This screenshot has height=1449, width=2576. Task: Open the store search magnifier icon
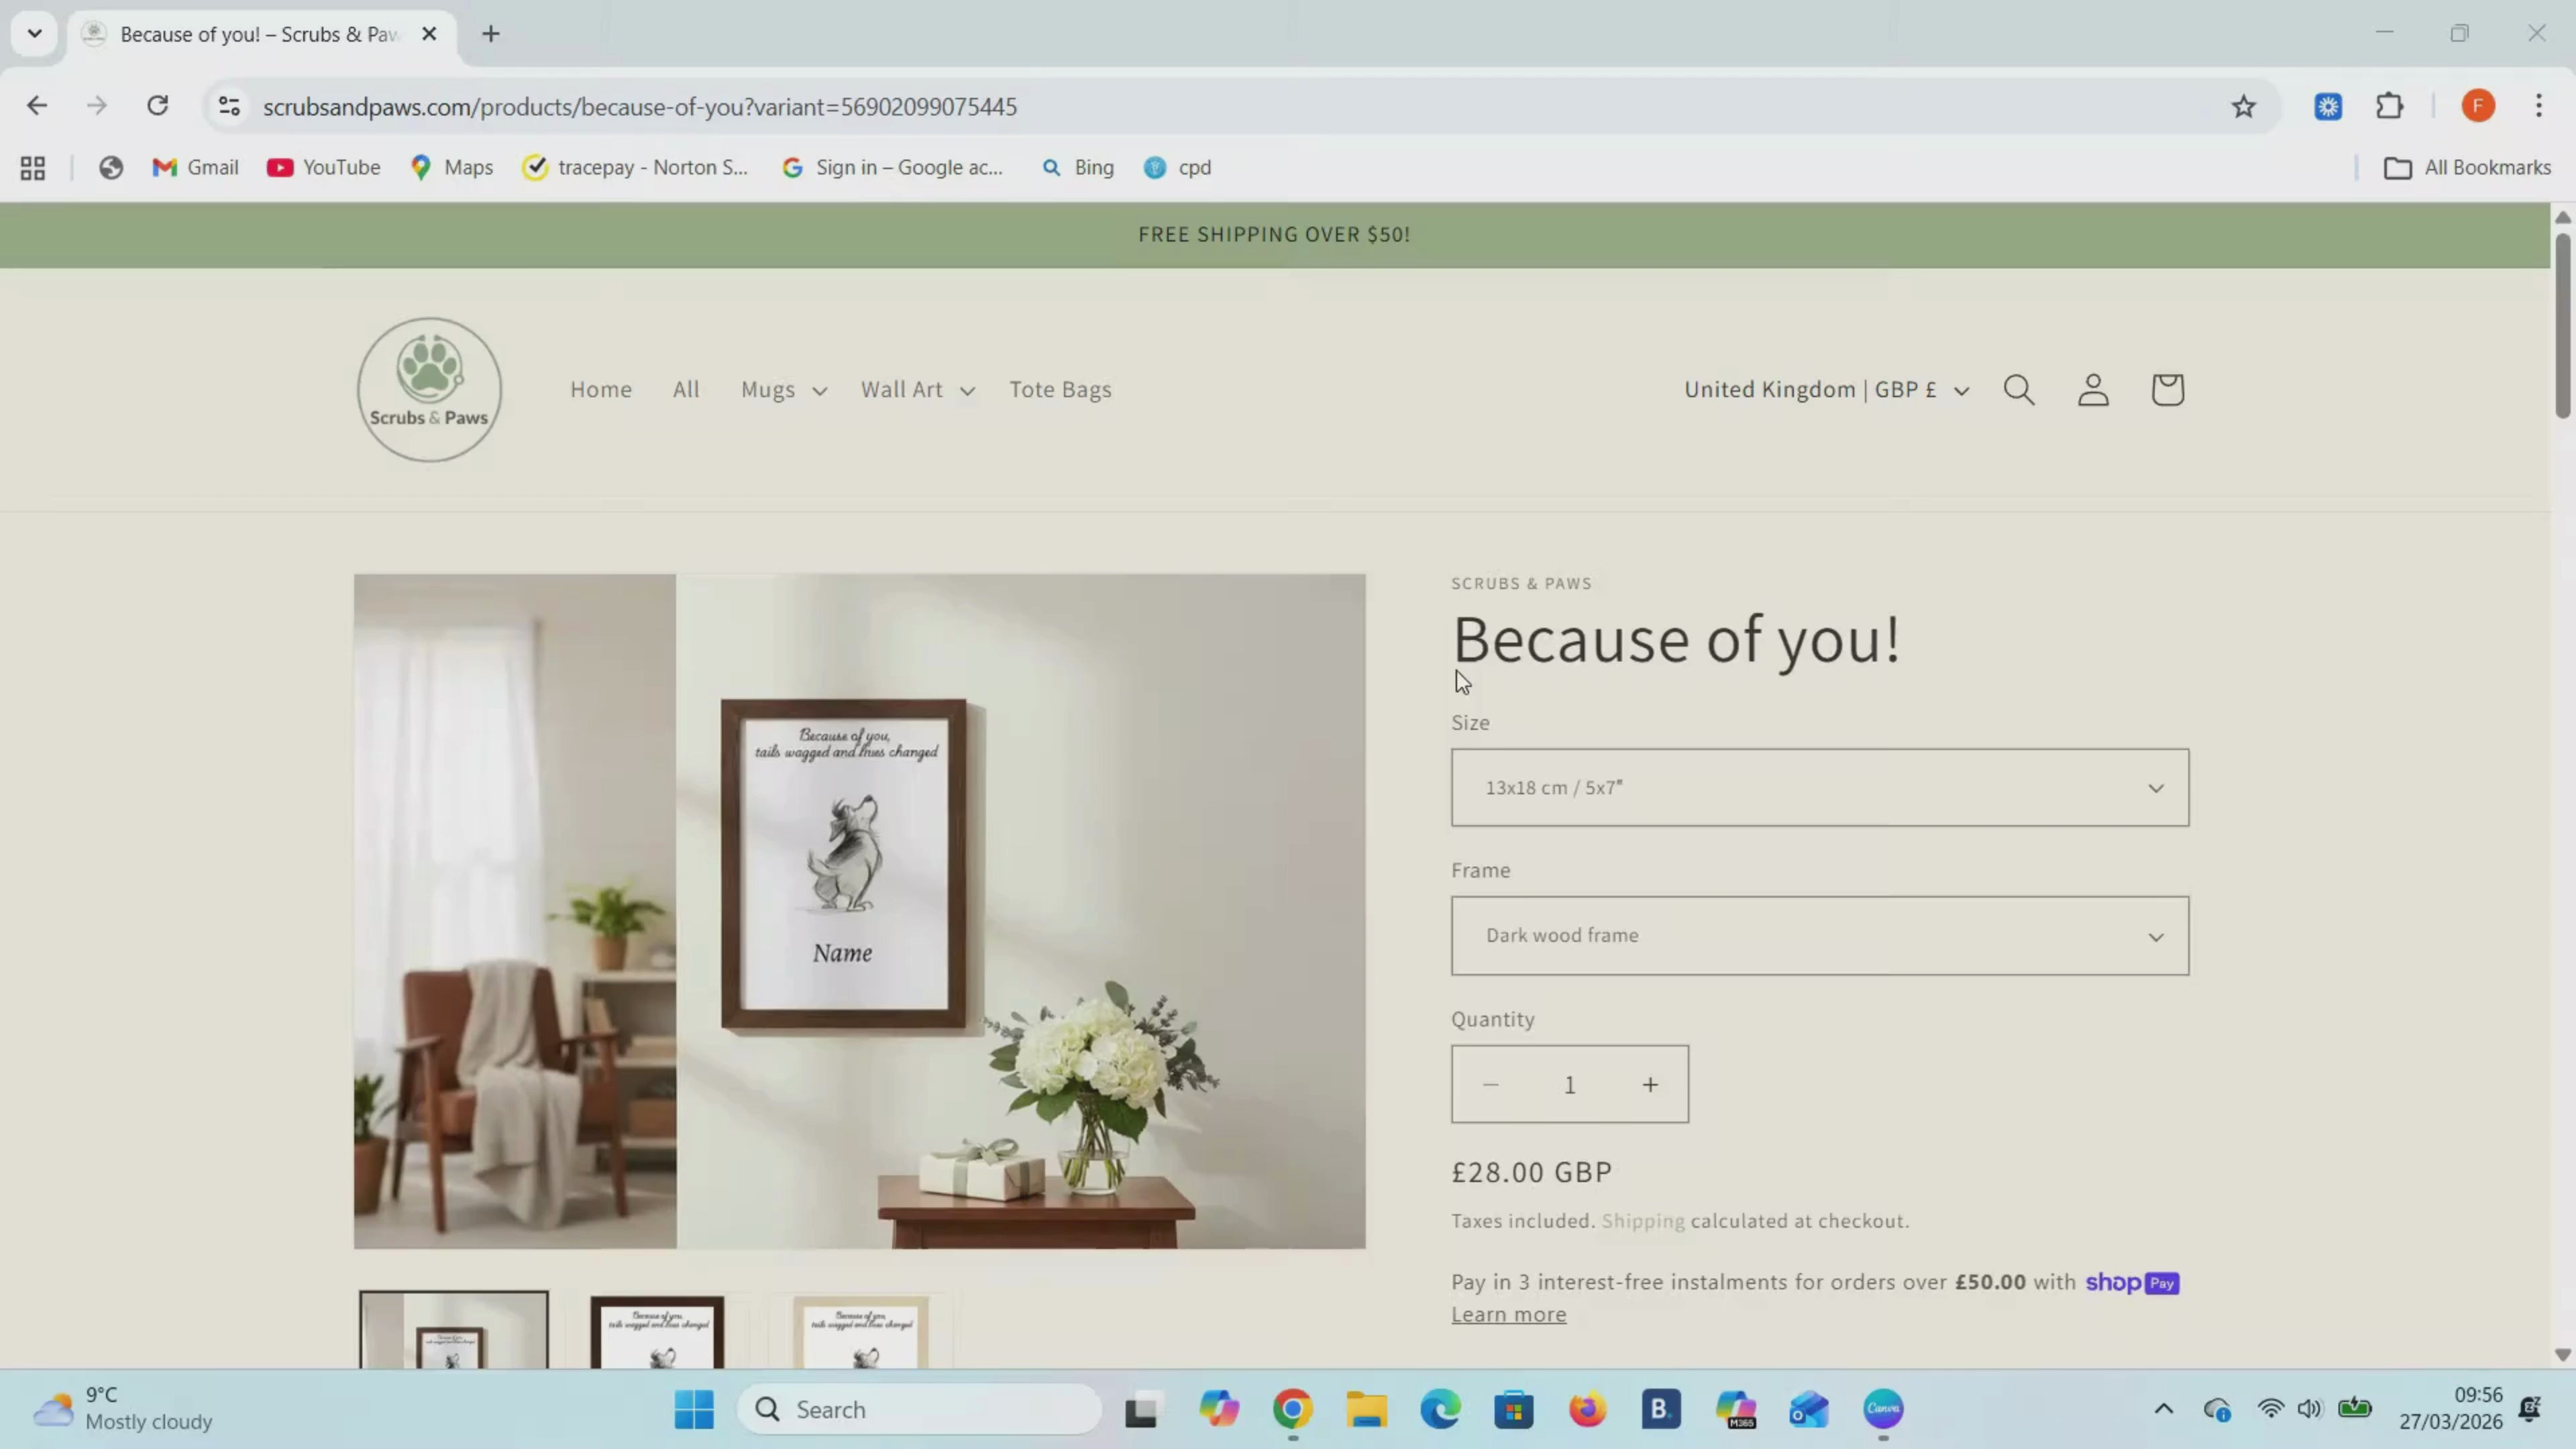[2019, 390]
